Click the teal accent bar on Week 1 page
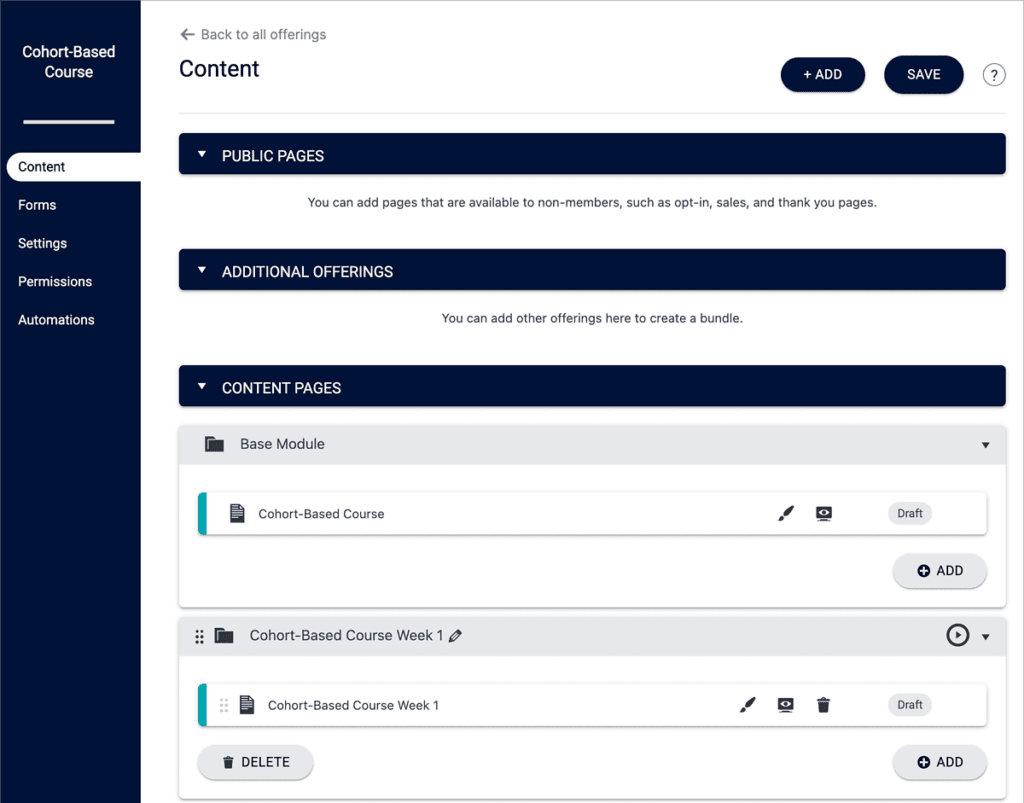 (201, 704)
